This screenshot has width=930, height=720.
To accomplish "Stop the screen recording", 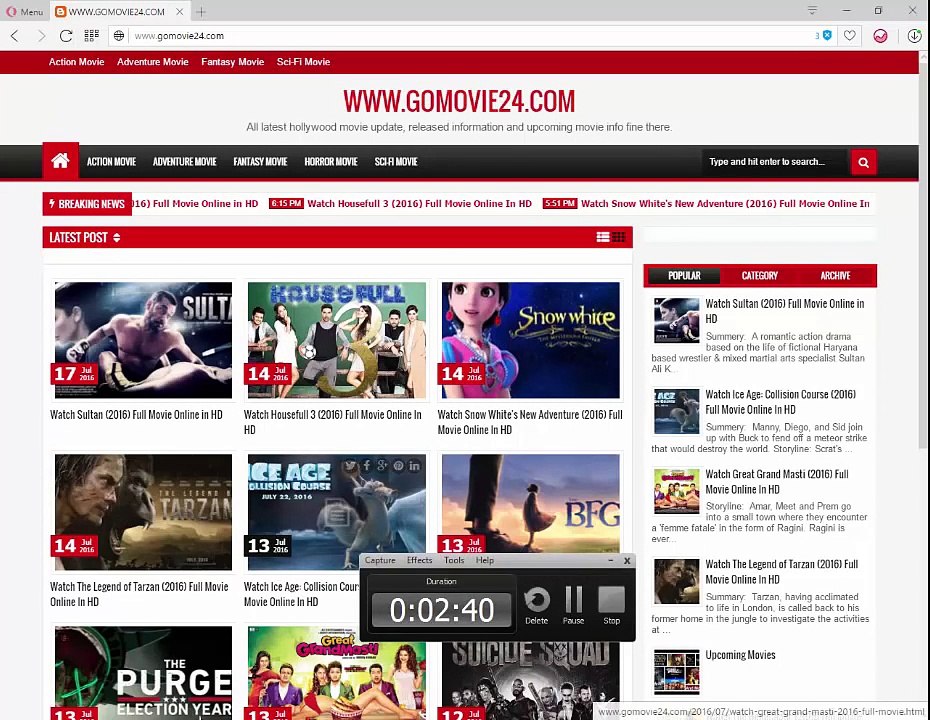I will coord(611,605).
